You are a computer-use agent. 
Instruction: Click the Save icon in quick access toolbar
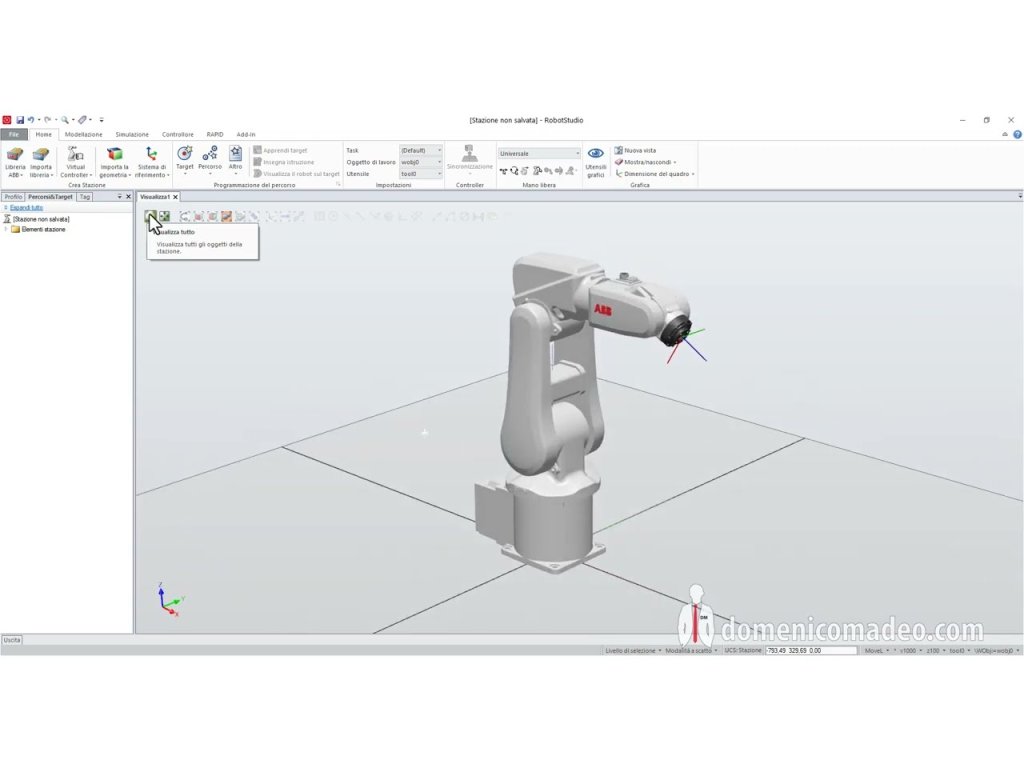[20, 120]
